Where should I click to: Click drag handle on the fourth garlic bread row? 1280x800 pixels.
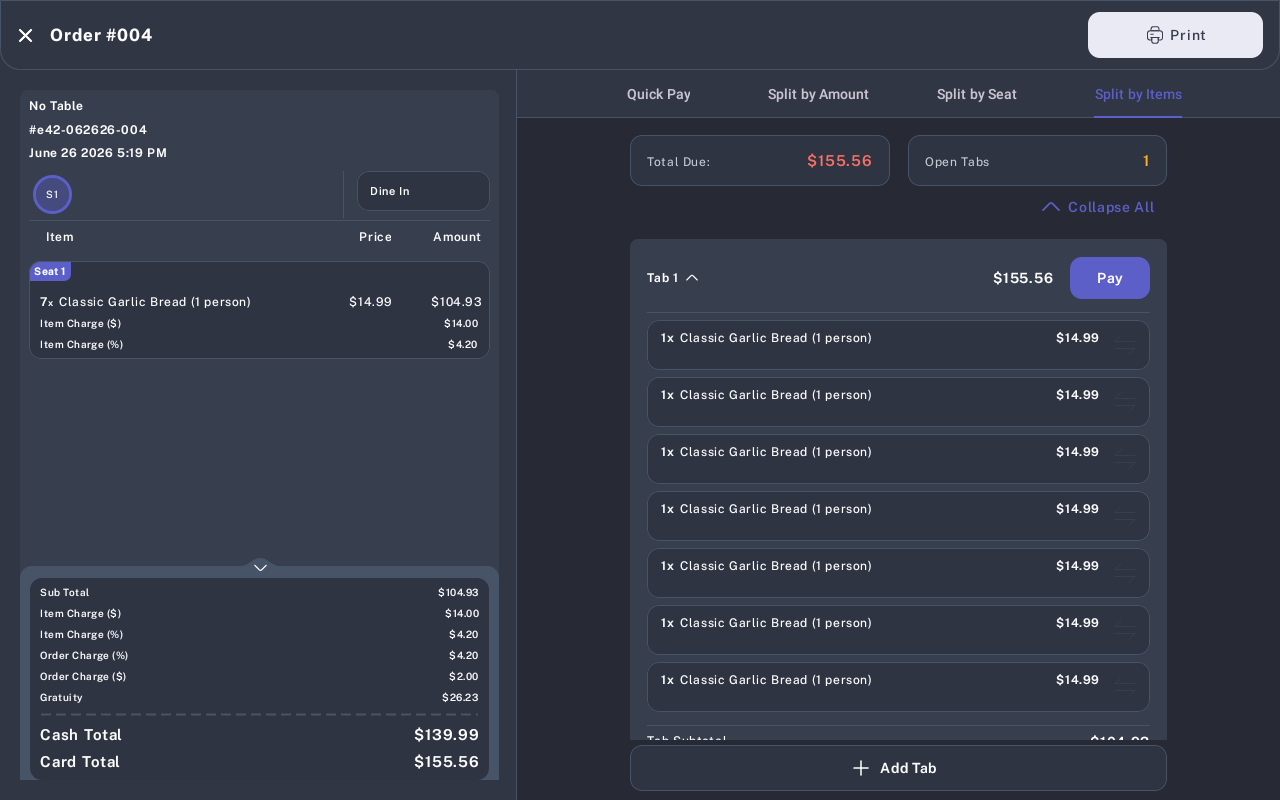click(1125, 516)
